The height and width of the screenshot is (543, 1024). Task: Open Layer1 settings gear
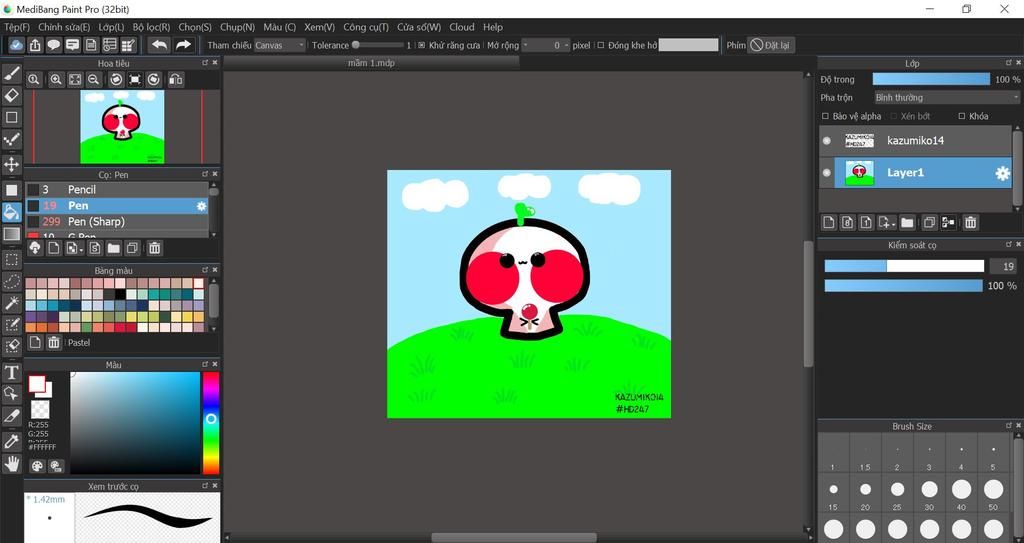(x=1002, y=173)
